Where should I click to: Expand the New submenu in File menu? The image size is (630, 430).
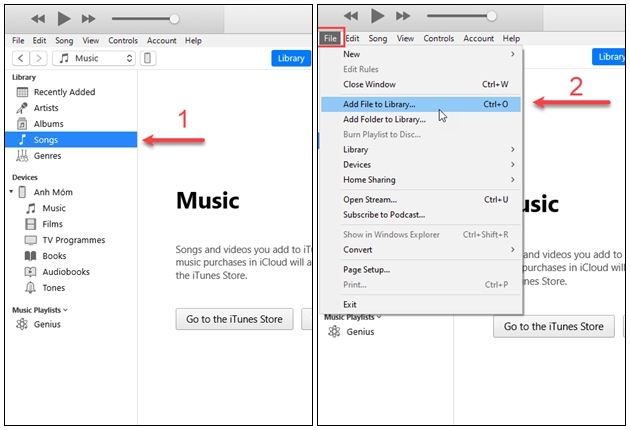(x=421, y=54)
